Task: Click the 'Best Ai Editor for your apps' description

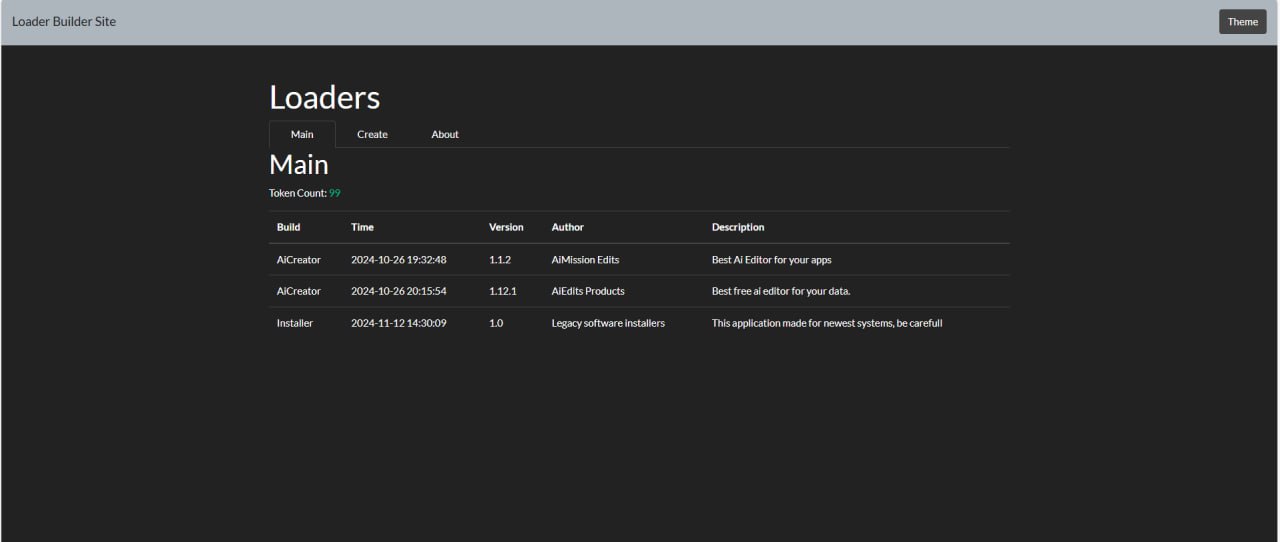Action: coord(771,260)
